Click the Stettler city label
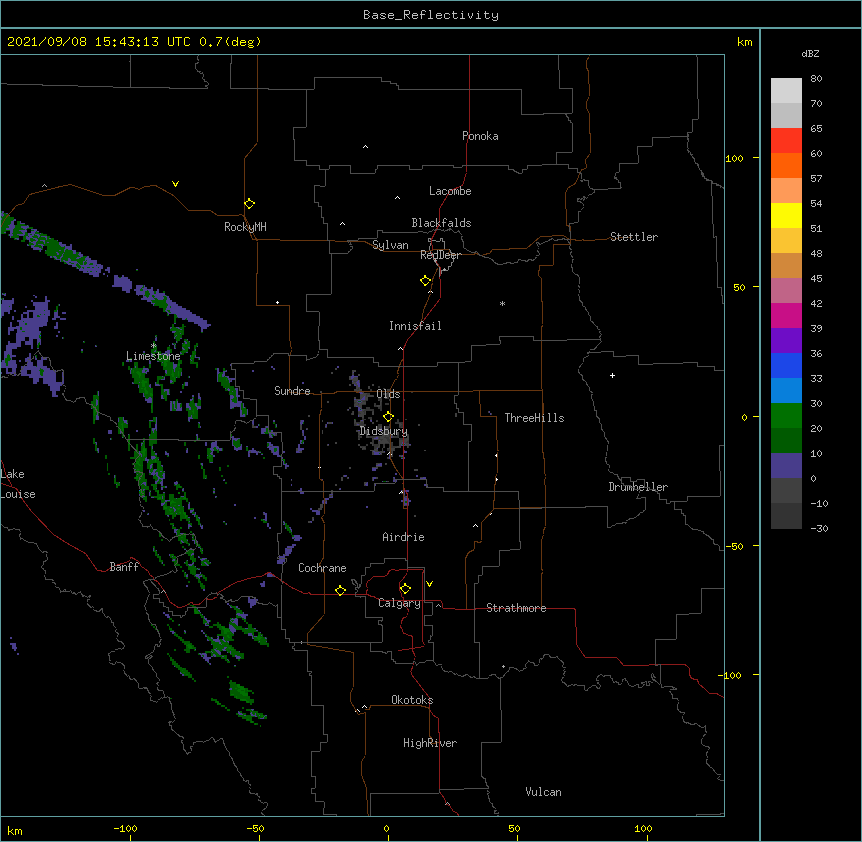This screenshot has width=862, height=842. pos(634,237)
